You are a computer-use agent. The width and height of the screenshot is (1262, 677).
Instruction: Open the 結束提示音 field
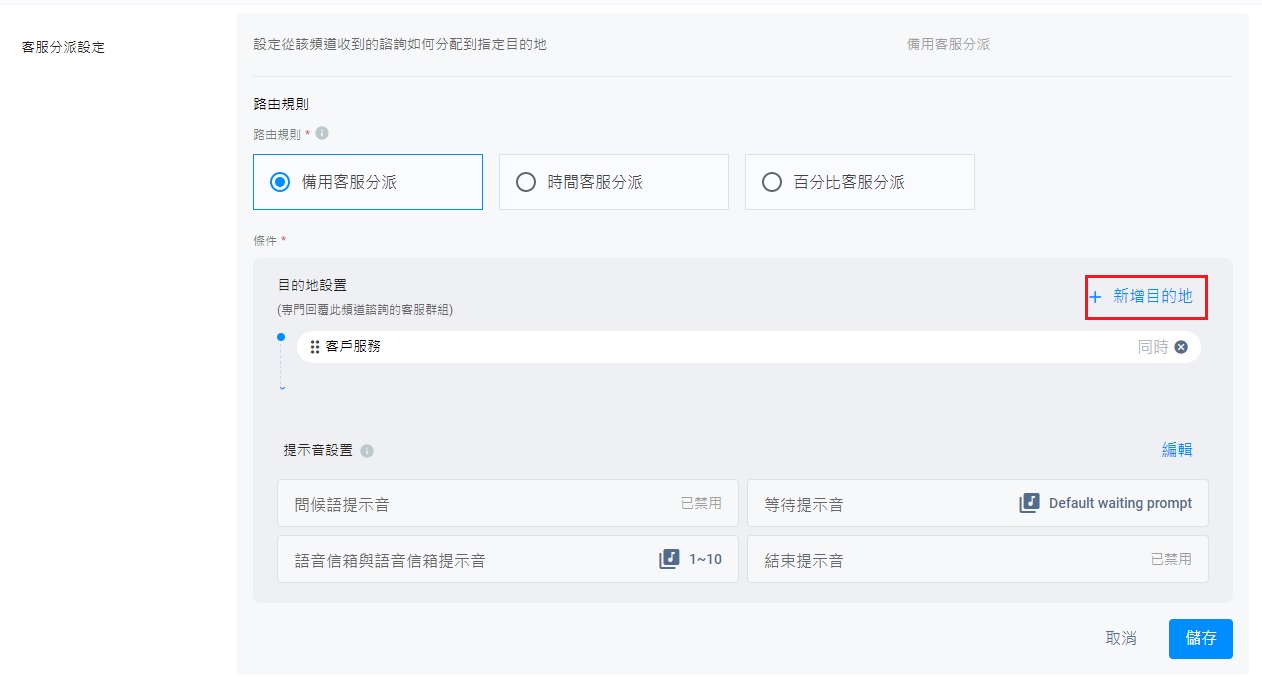[978, 559]
